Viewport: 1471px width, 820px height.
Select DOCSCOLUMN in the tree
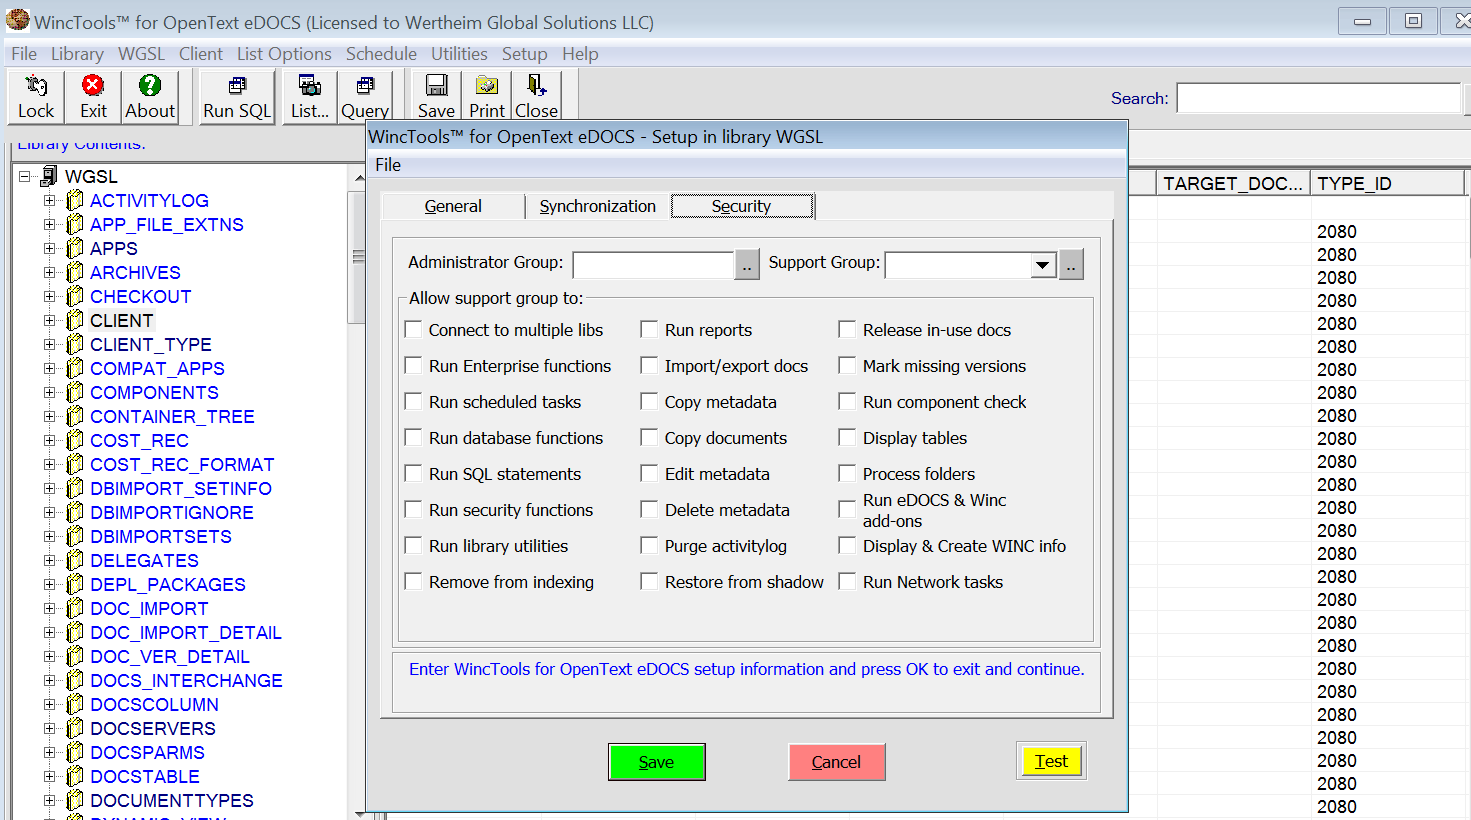[154, 705]
